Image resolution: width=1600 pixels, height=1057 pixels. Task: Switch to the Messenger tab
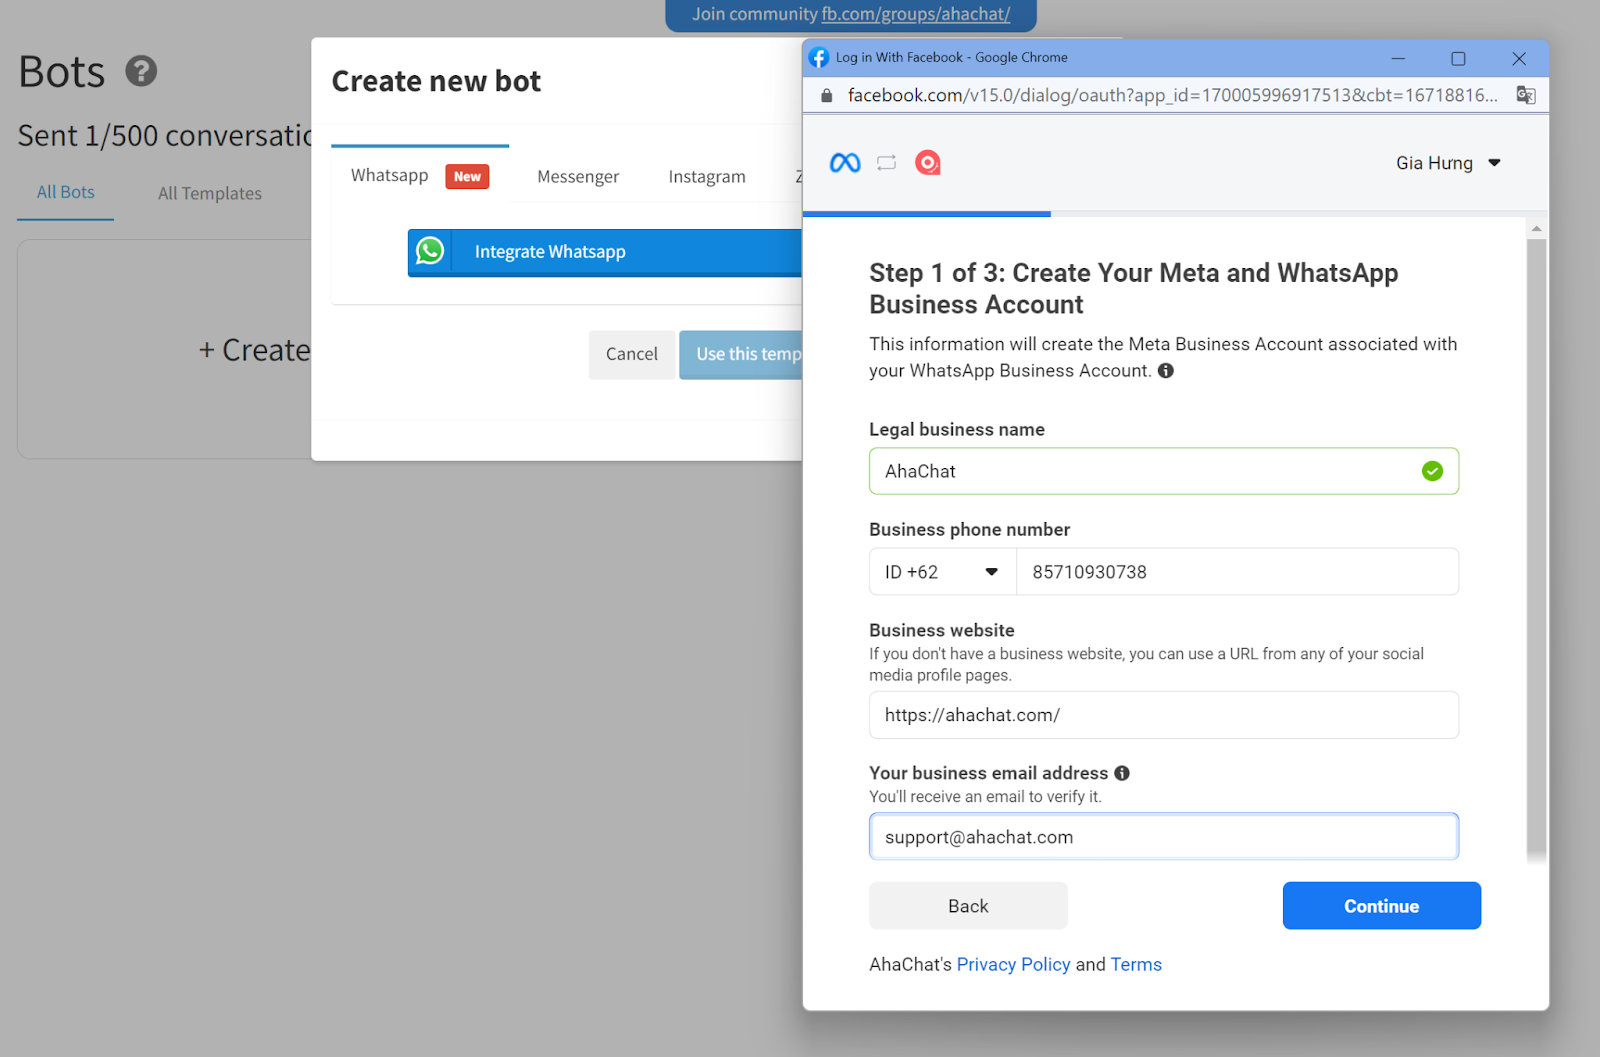click(578, 177)
